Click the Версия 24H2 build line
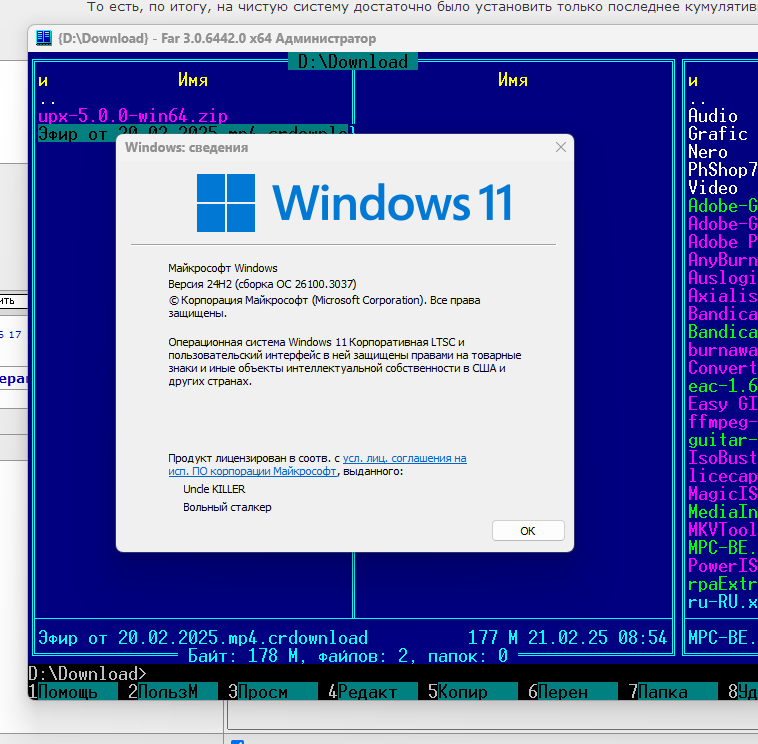This screenshot has height=744, width=758. click(262, 284)
